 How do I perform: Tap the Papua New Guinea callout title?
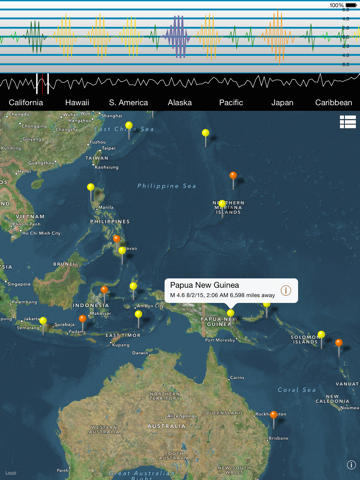(x=204, y=285)
